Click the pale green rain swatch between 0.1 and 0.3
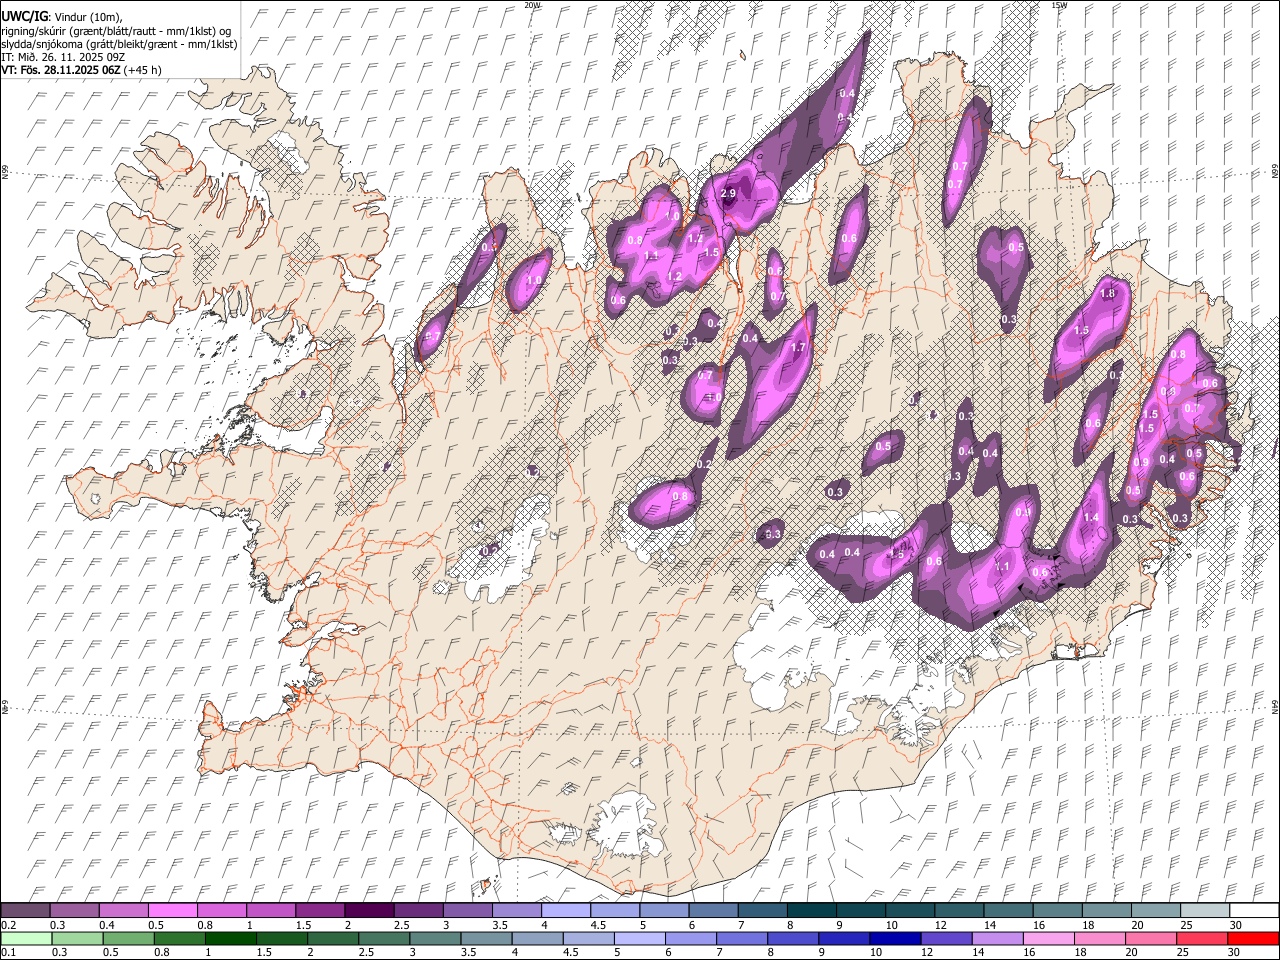 (26, 938)
